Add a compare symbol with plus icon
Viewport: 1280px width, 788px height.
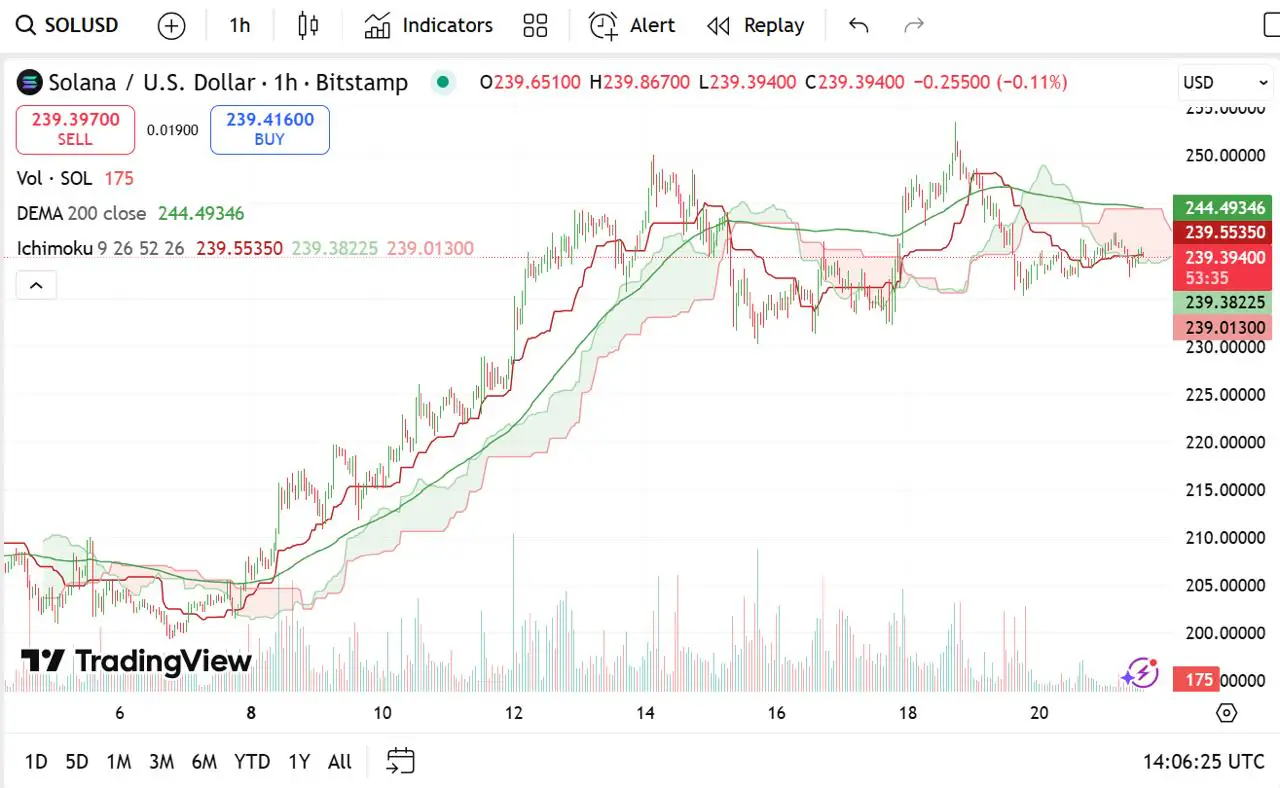(172, 26)
